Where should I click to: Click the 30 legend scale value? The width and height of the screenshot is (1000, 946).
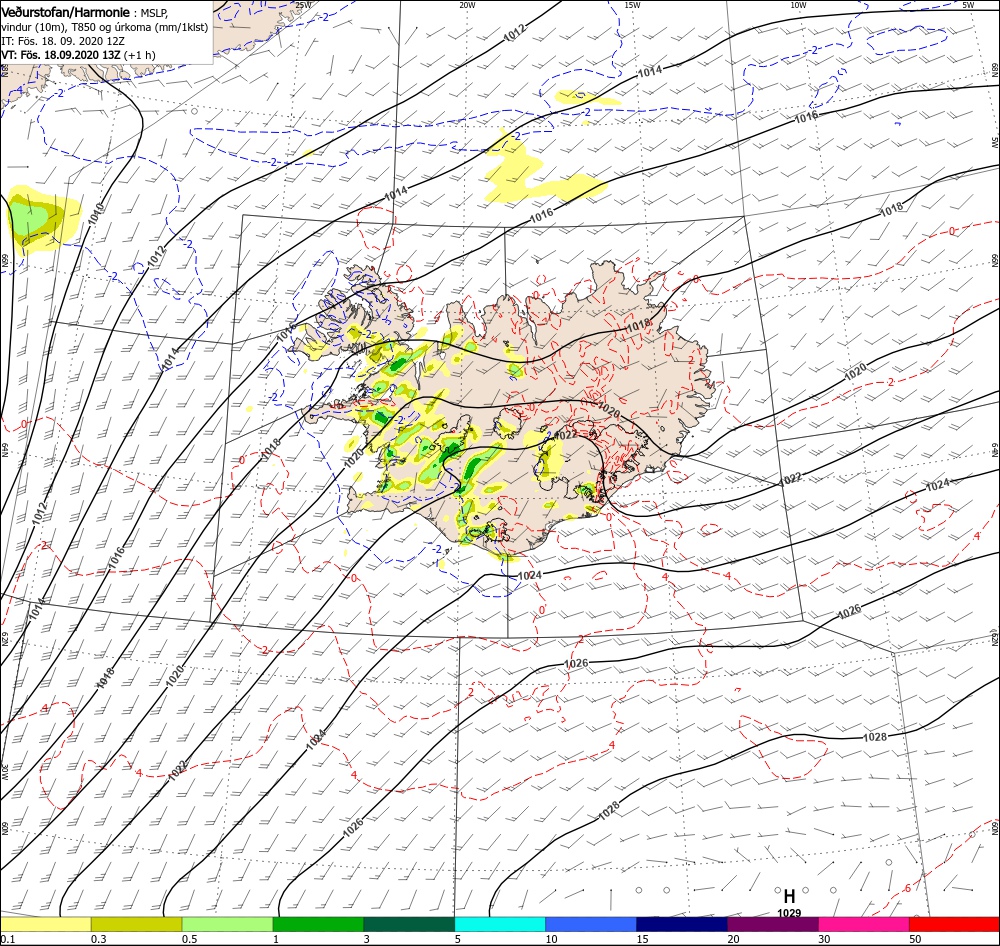point(824,939)
